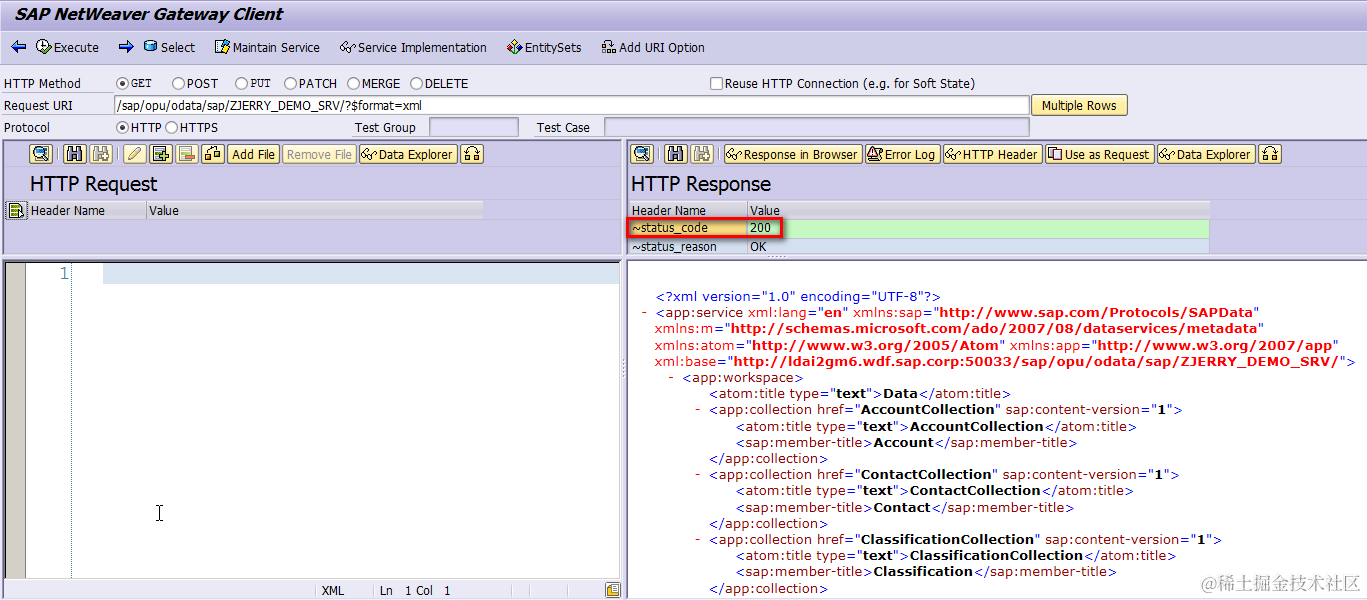The width and height of the screenshot is (1367, 600).
Task: Select the PATCH HTTP method
Action: 290,84
